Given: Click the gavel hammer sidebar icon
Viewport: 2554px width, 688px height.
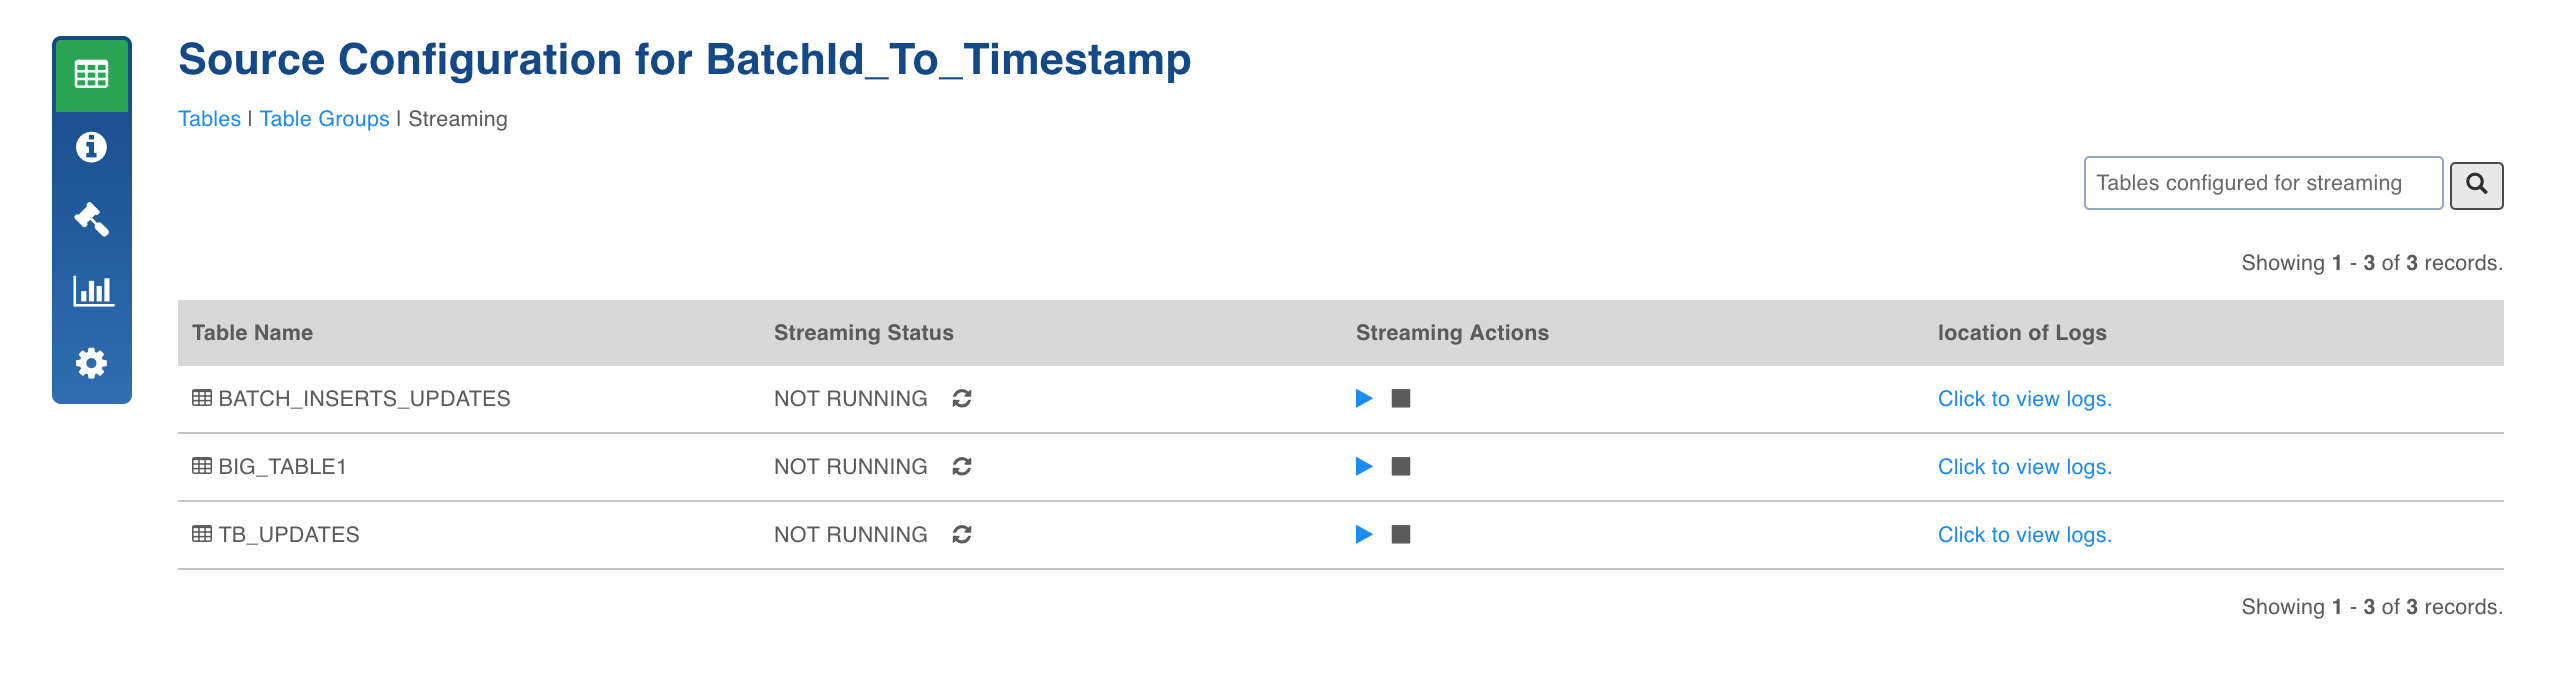Looking at the screenshot, I should [91, 219].
